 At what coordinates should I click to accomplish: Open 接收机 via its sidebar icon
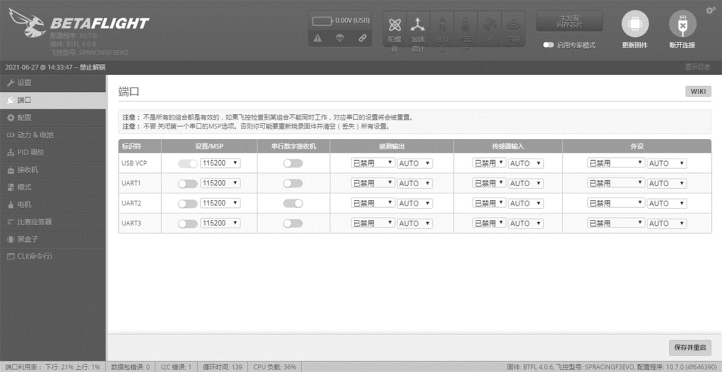coord(11,170)
